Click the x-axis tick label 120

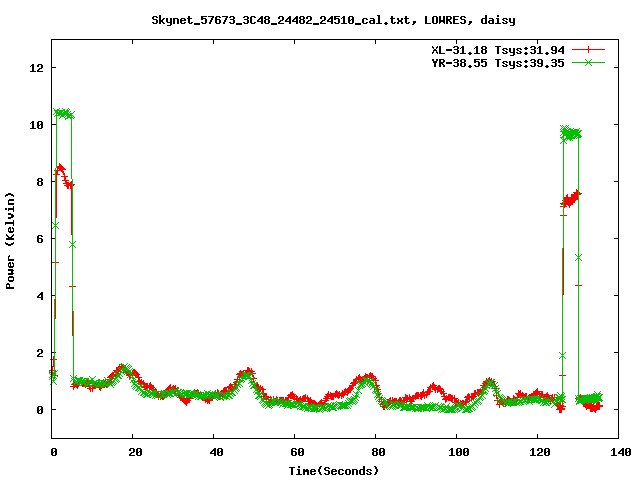[x=540, y=452]
